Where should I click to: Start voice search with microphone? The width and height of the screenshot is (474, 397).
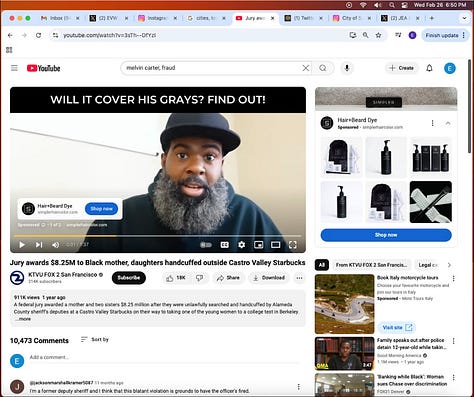coord(347,68)
